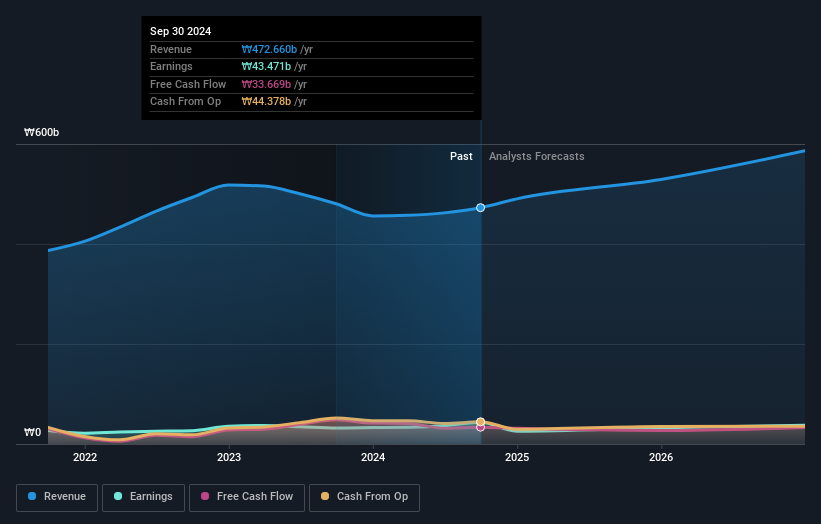Select the pink Free Cash Flow data marker
The image size is (821, 524).
point(480,428)
